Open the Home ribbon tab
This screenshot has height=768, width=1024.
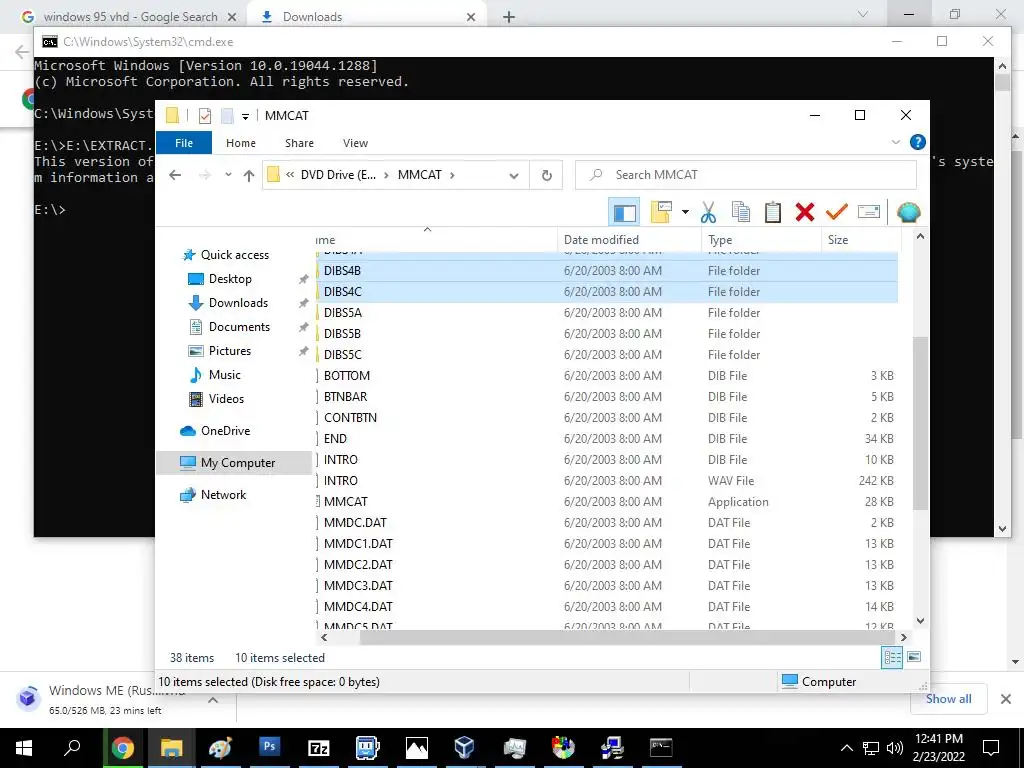[240, 143]
